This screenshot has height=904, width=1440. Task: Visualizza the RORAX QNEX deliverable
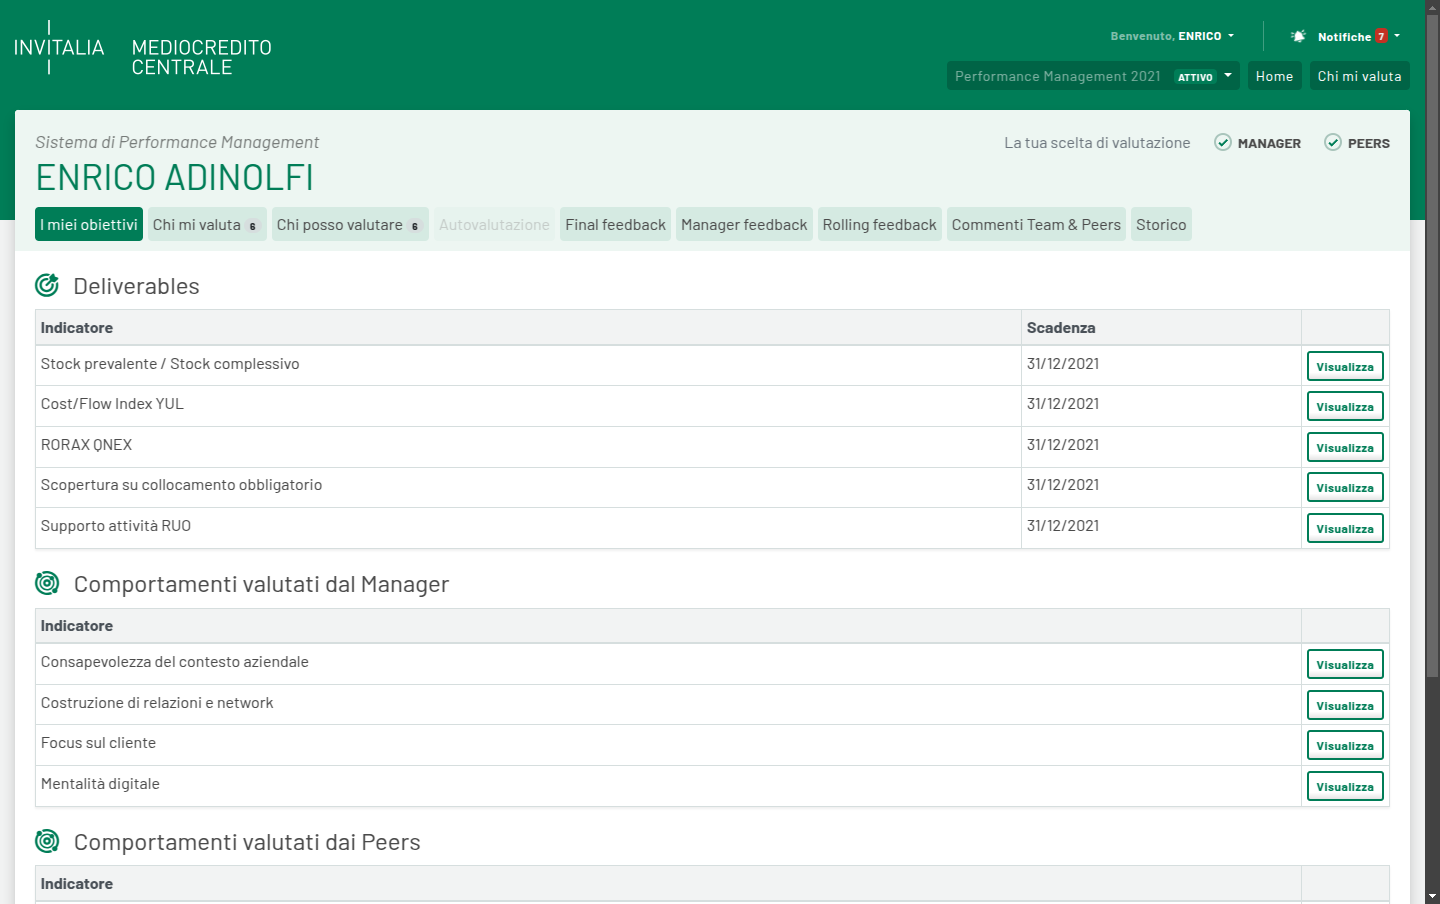[x=1345, y=447]
